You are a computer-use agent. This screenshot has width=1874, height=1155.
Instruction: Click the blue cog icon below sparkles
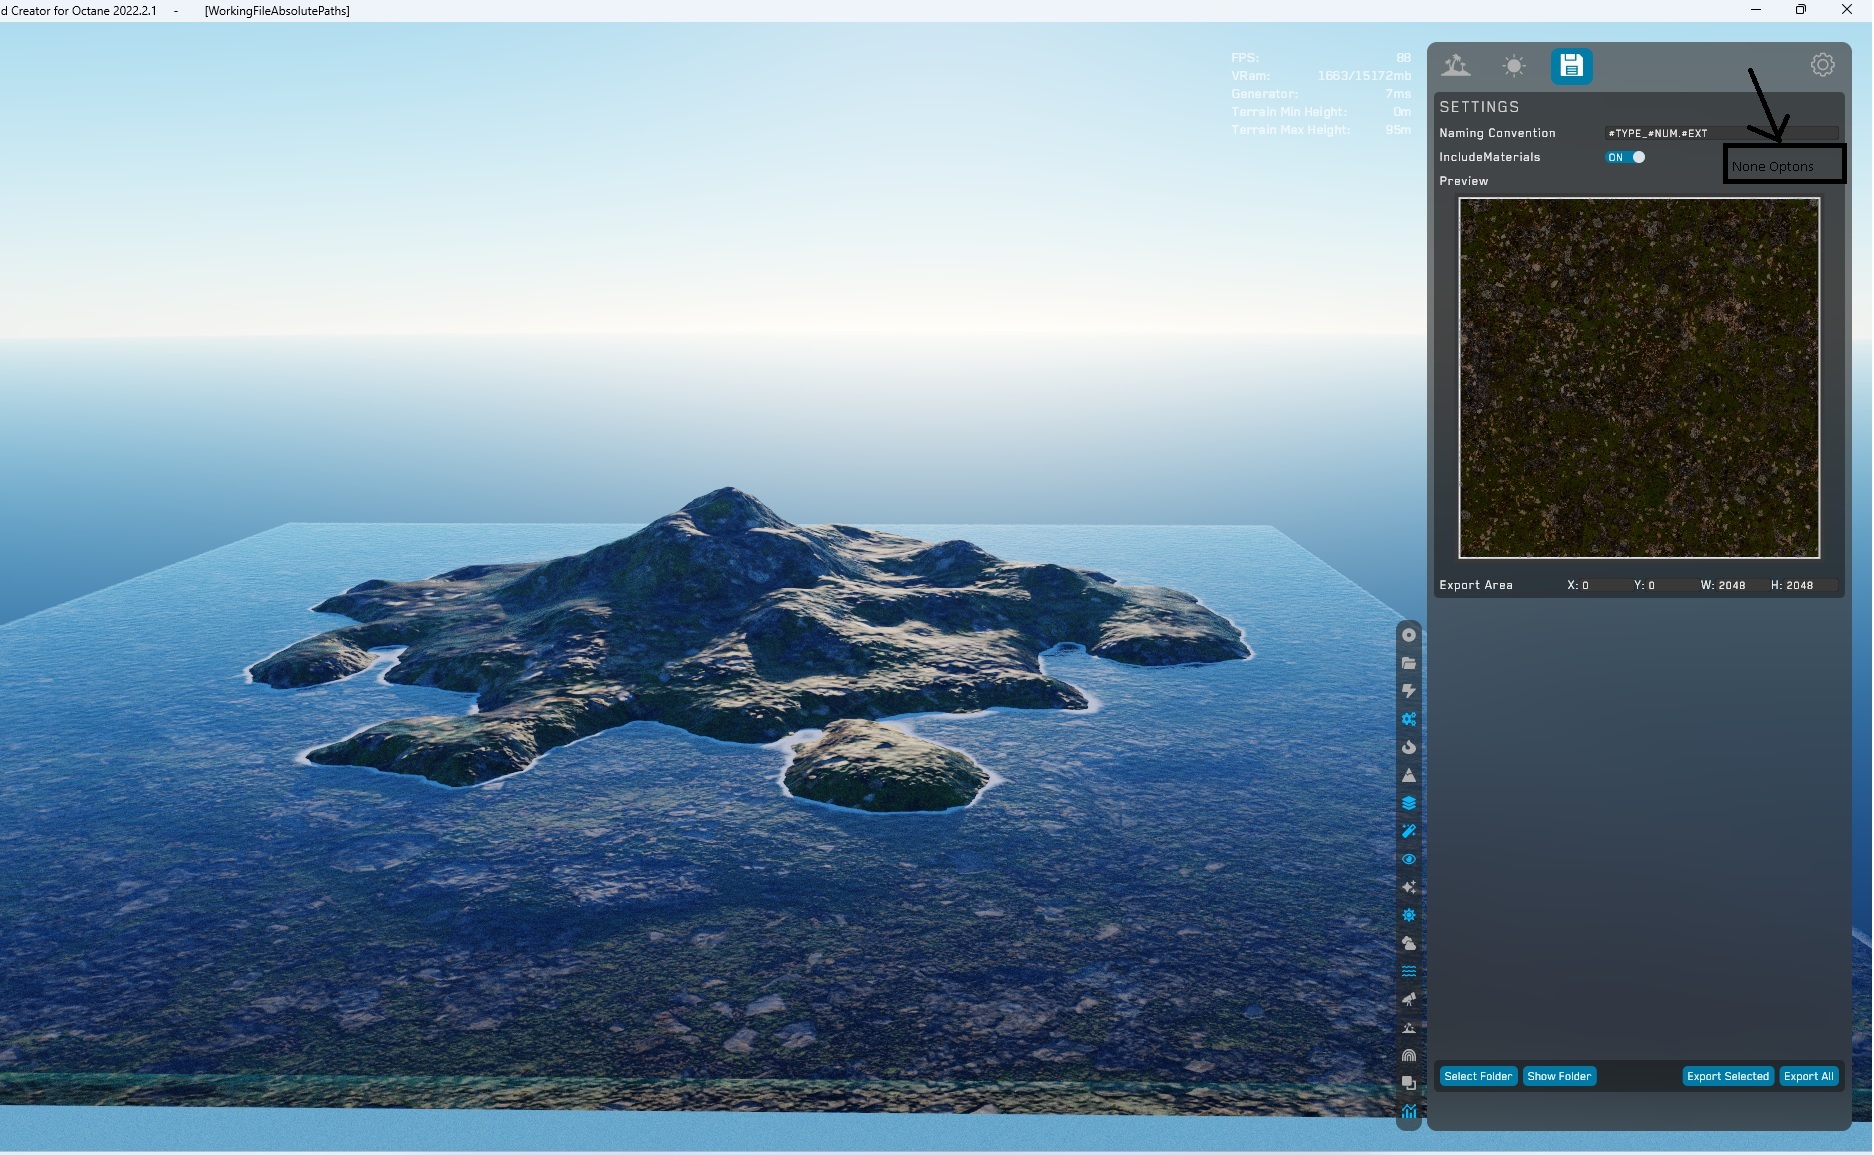1409,915
